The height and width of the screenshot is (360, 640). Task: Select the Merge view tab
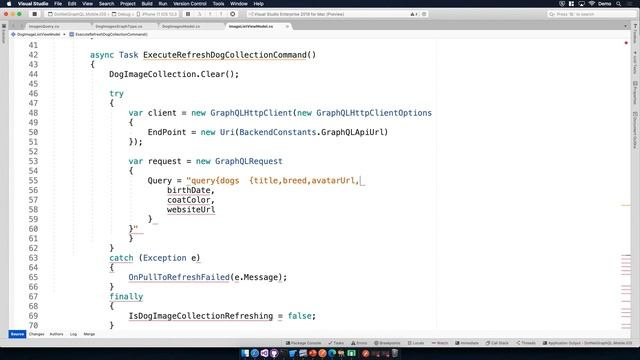point(89,334)
